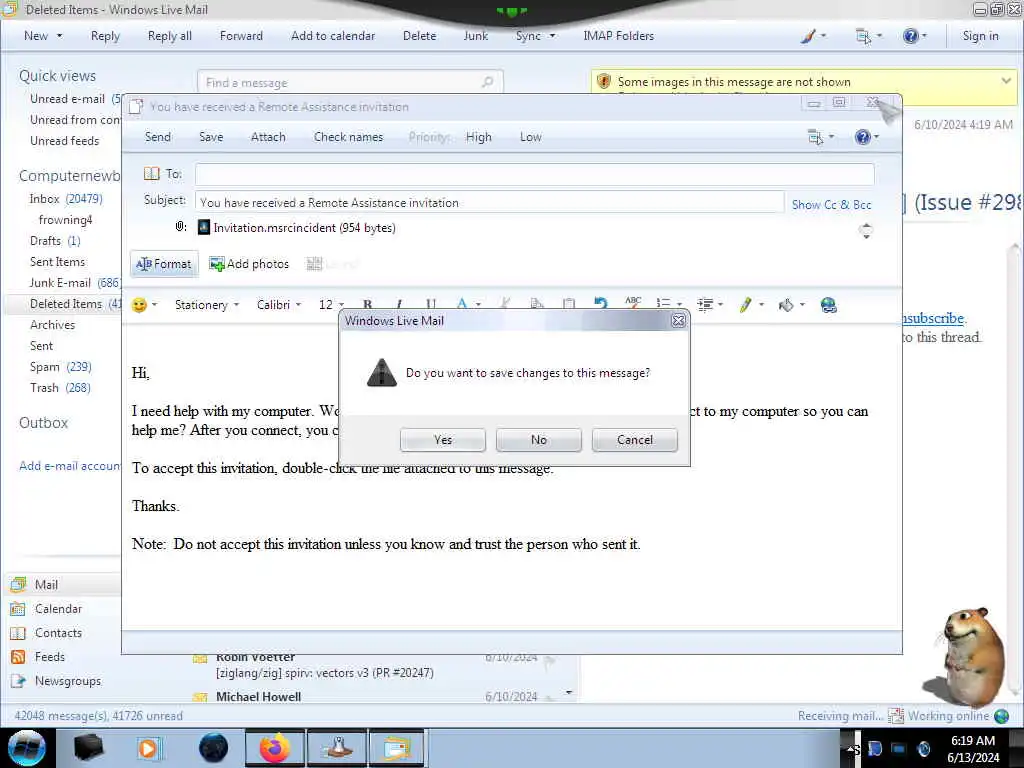Screen dimensions: 1024x768
Task: Open compose window menus icon
Action: 821,137
